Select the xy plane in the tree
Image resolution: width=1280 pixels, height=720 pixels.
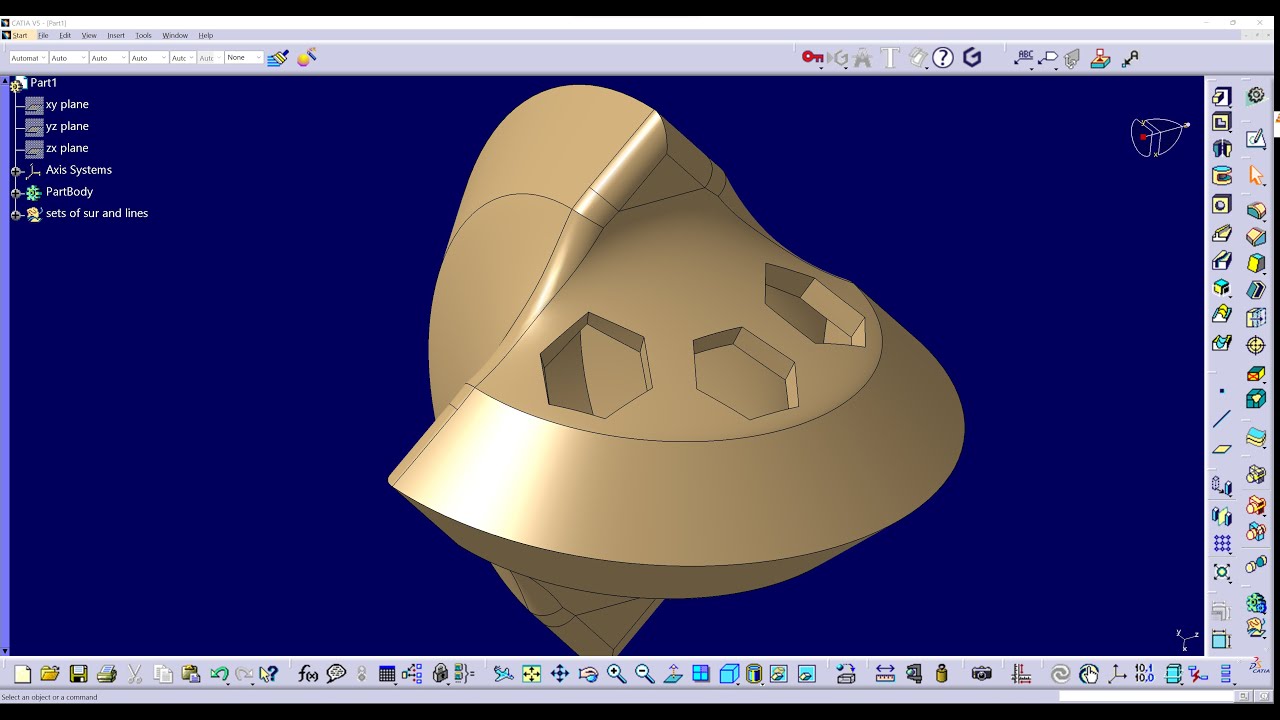pyautogui.click(x=67, y=104)
